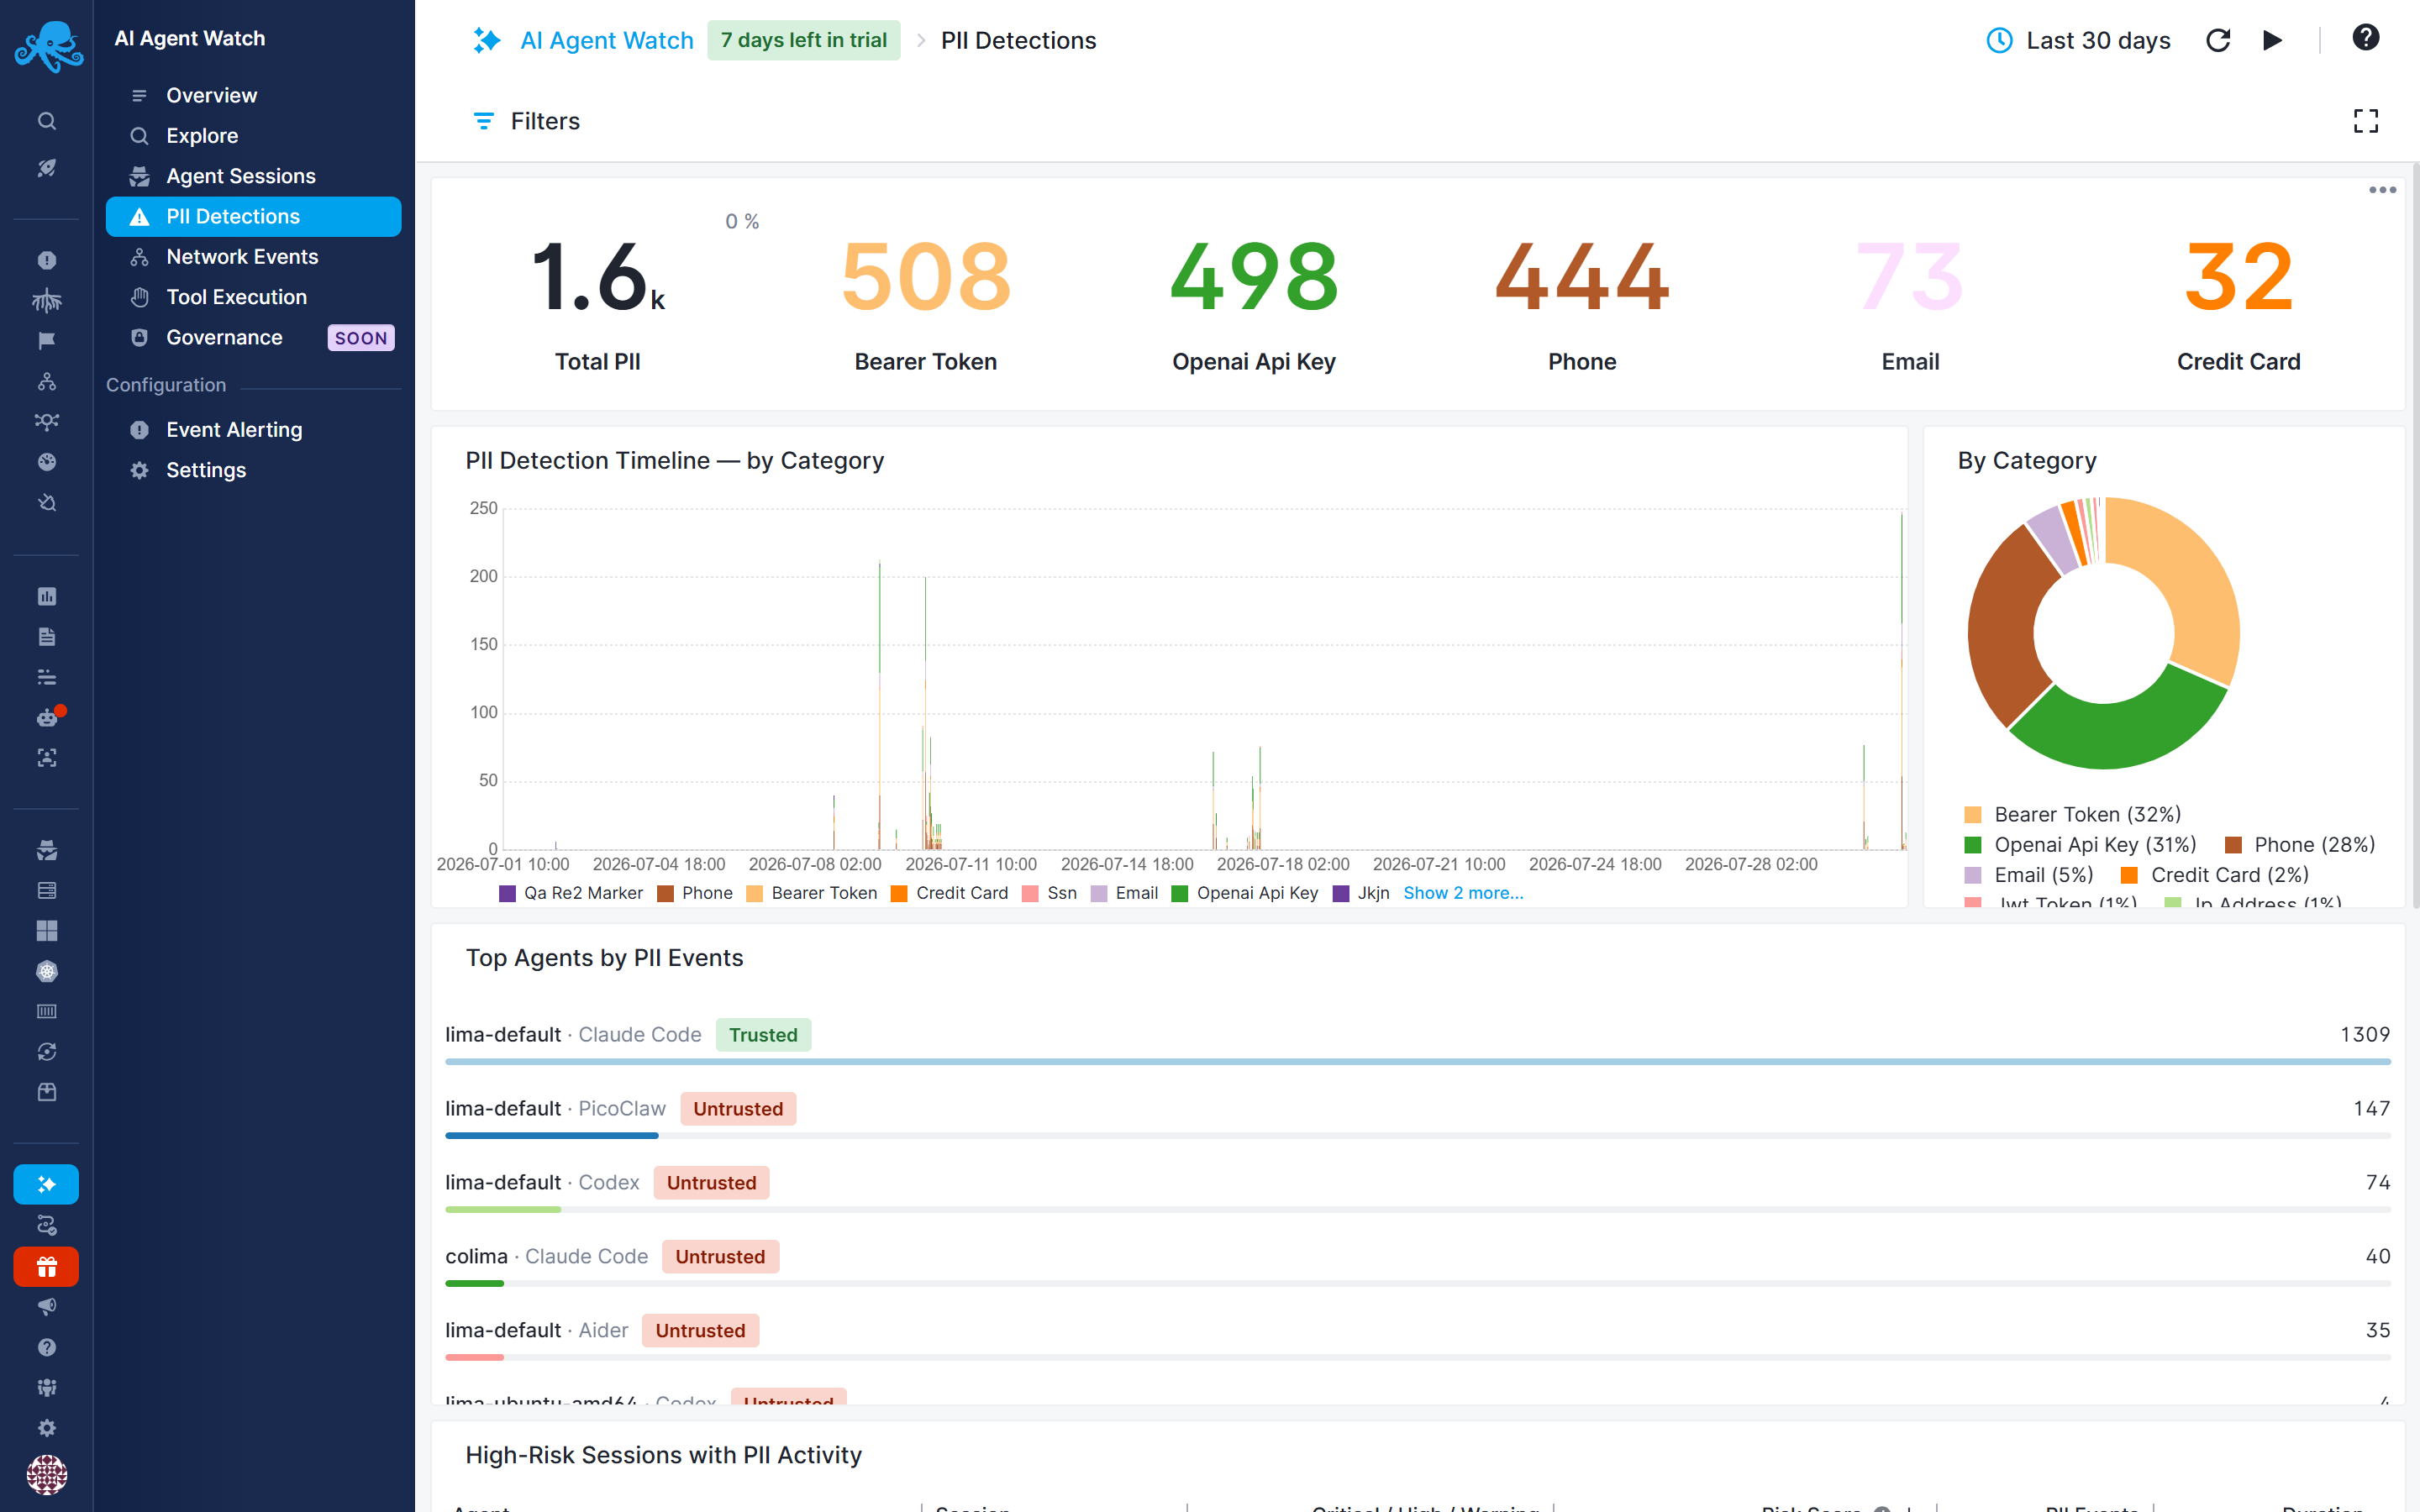Start live playback with play icon

click(2272, 40)
